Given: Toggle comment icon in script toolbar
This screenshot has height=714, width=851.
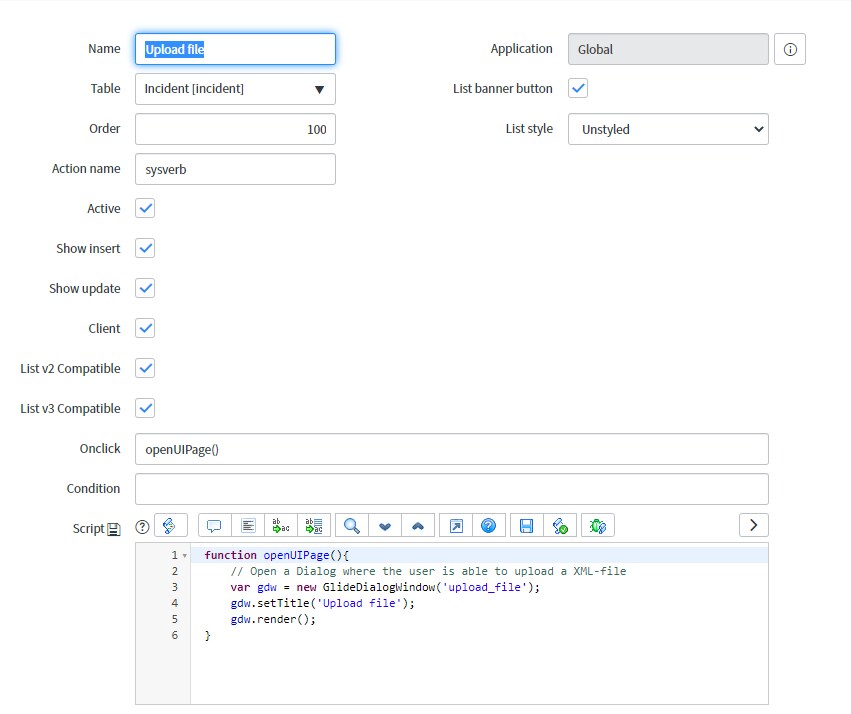Looking at the screenshot, I should point(214,525).
